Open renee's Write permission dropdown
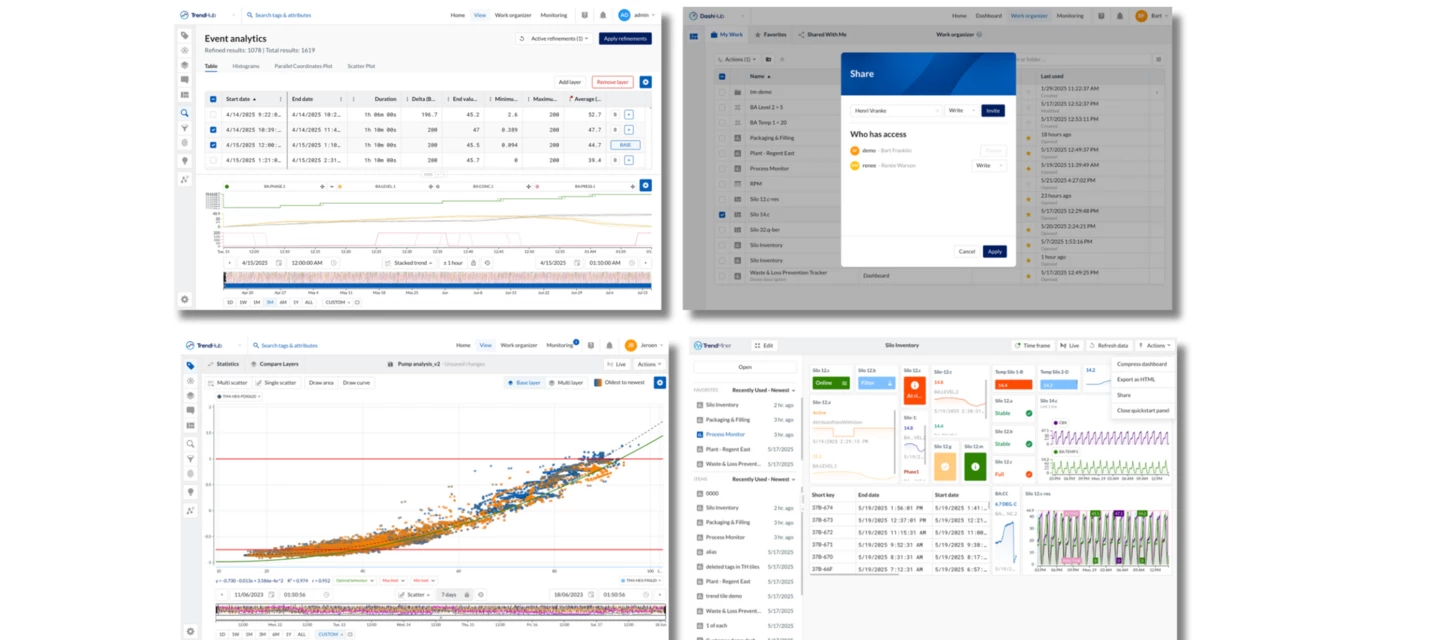This screenshot has width=1440, height=640. [989, 166]
